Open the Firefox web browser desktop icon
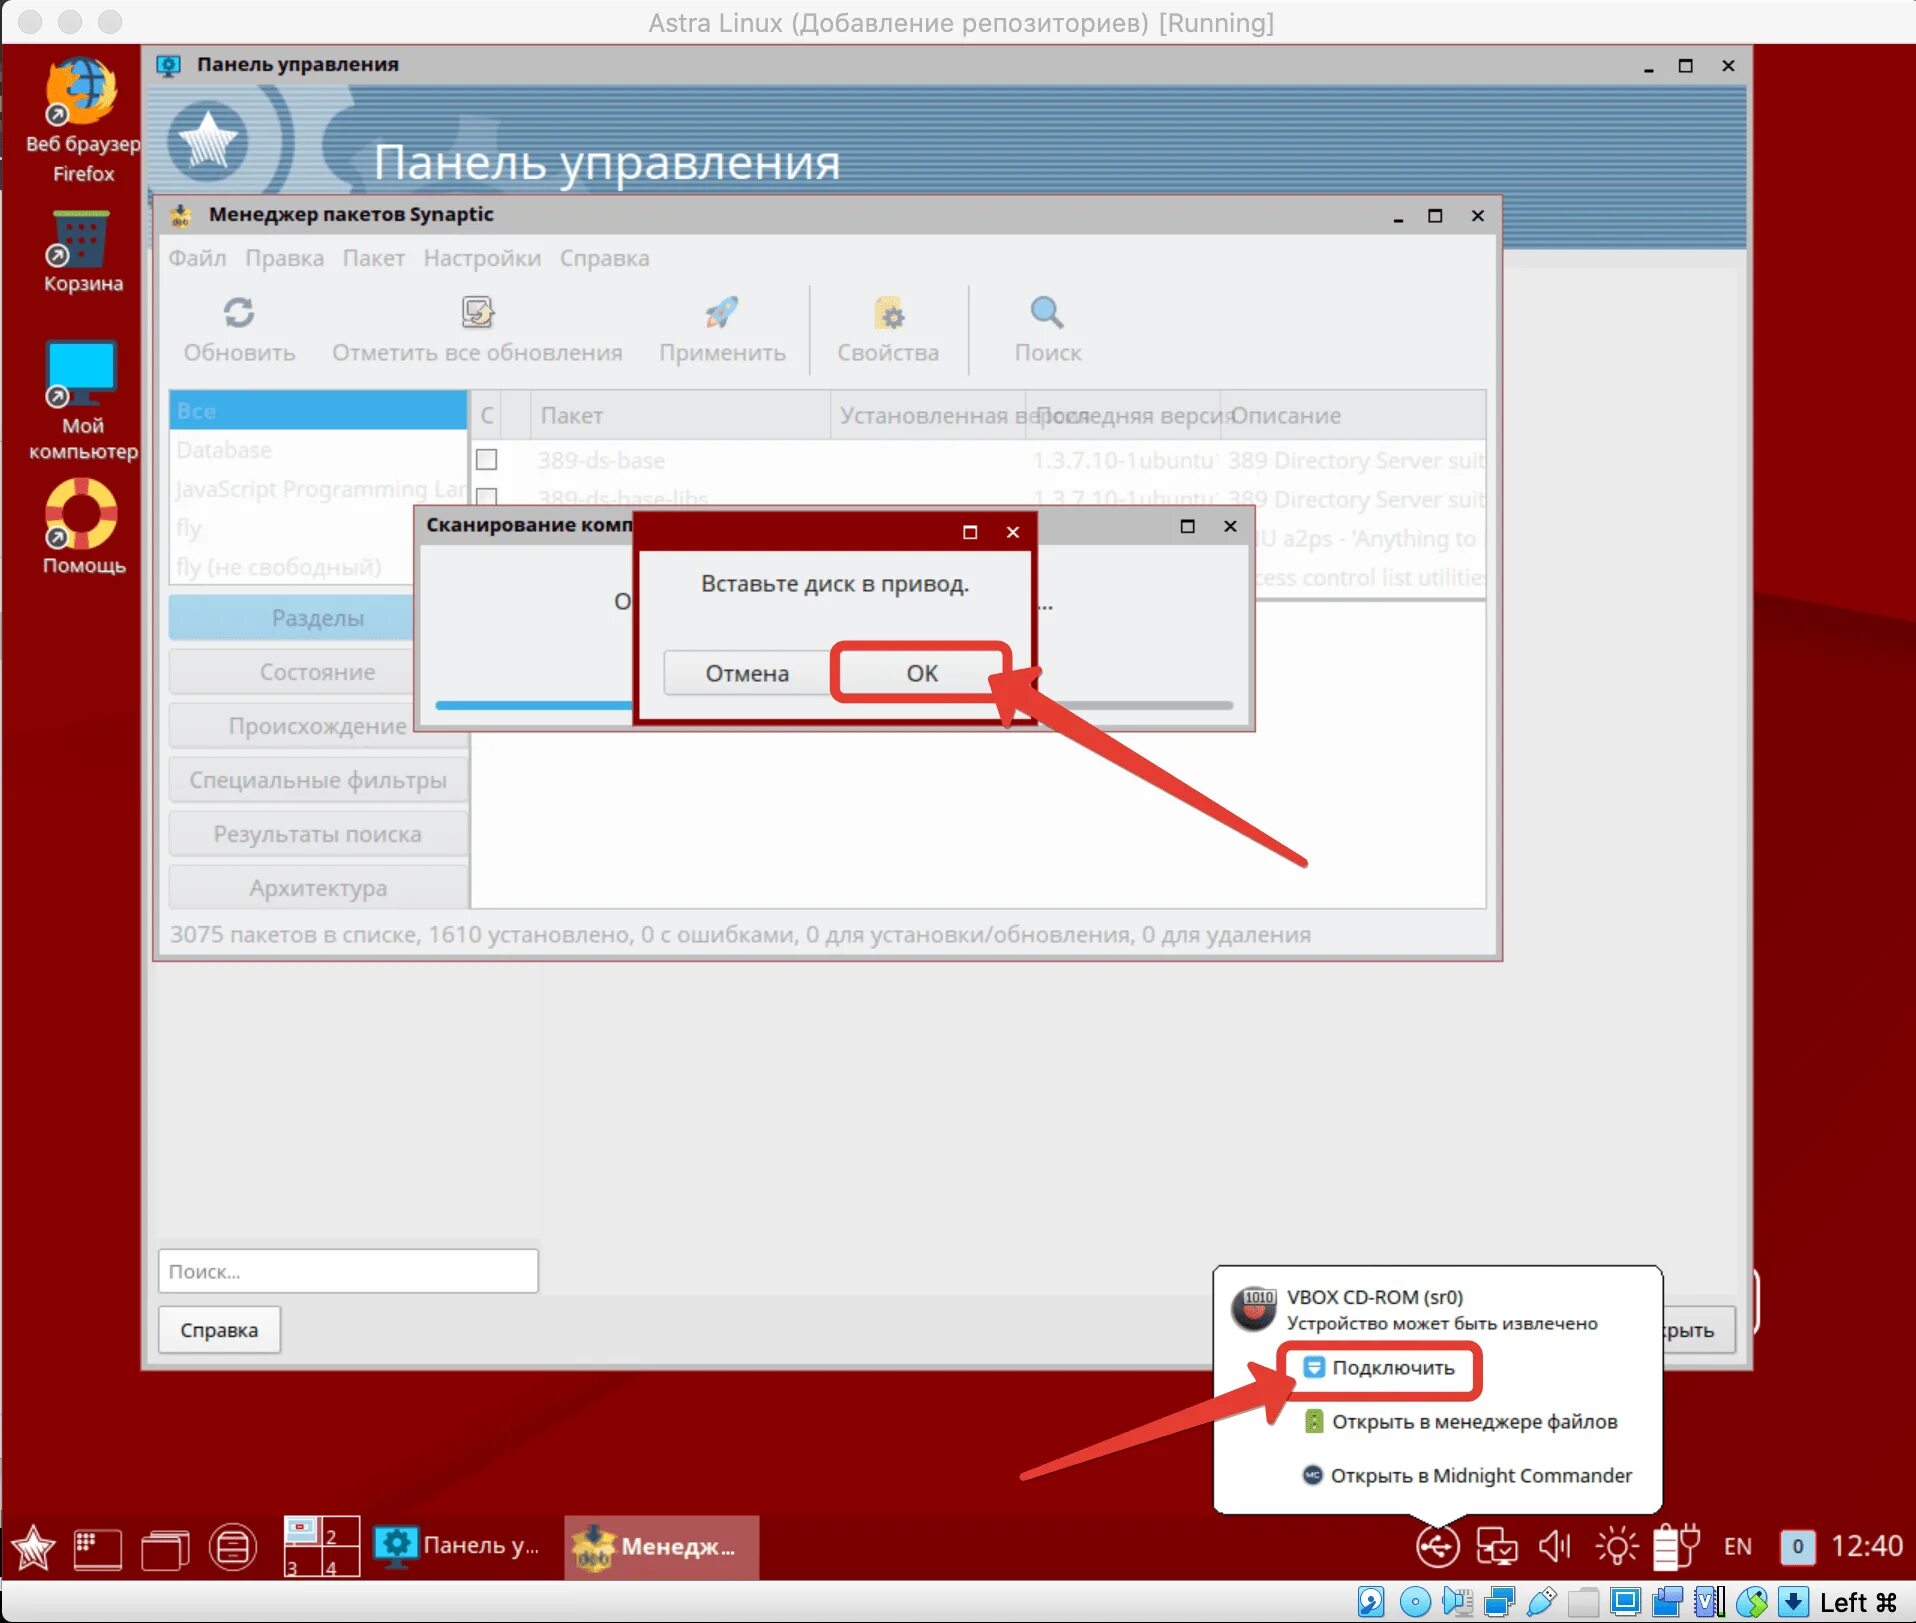 pyautogui.click(x=82, y=93)
